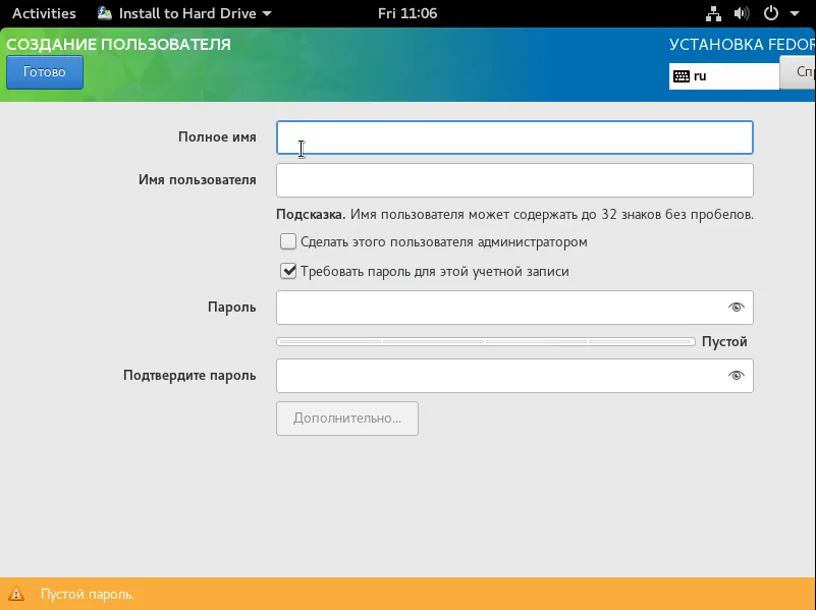Click the warning triangle icon in orange bar
This screenshot has height=610, width=816.
16,593
